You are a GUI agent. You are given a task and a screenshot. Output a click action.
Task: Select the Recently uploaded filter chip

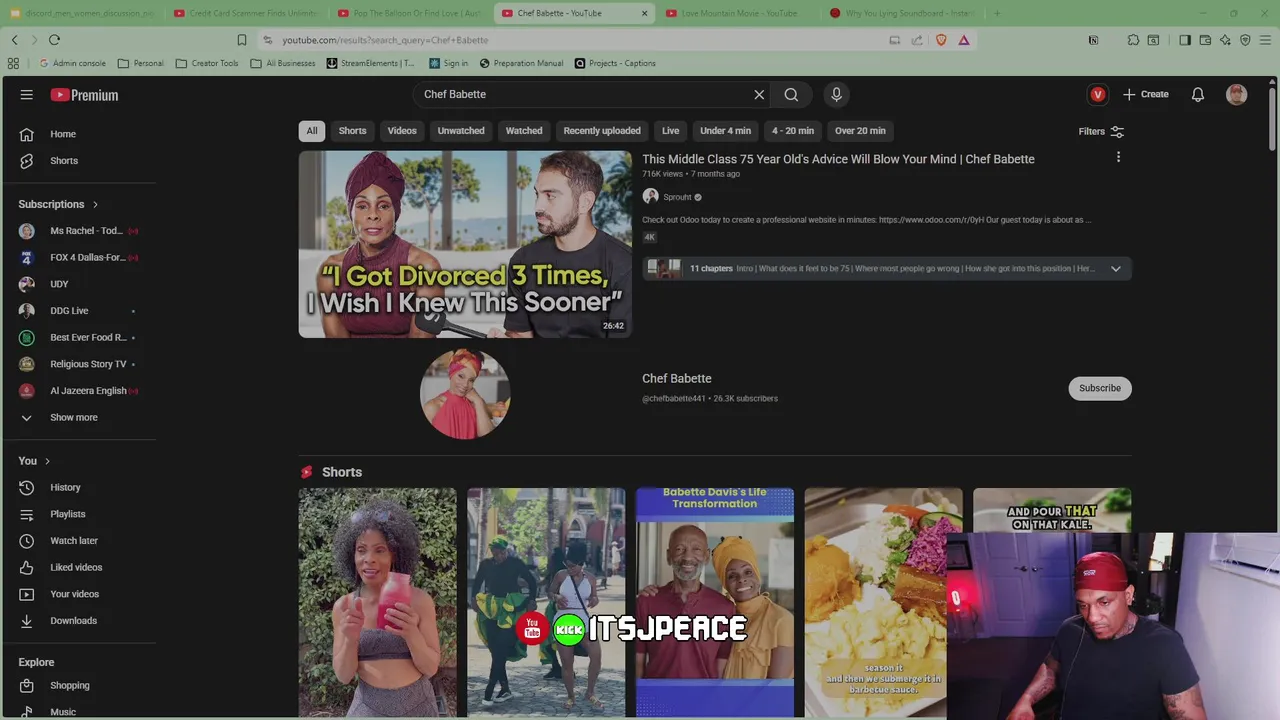602,131
